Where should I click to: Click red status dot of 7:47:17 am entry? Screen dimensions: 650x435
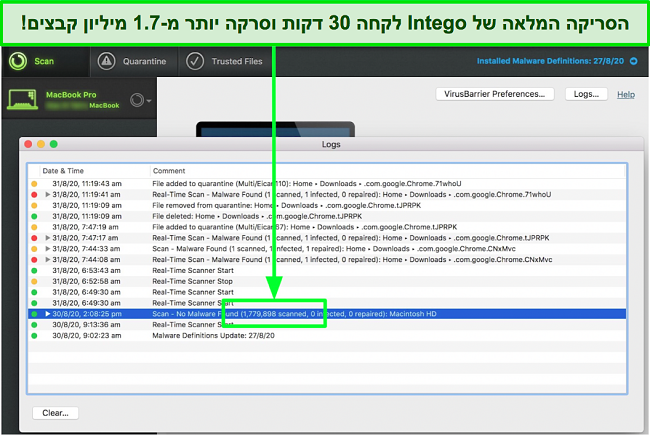pyautogui.click(x=34, y=238)
